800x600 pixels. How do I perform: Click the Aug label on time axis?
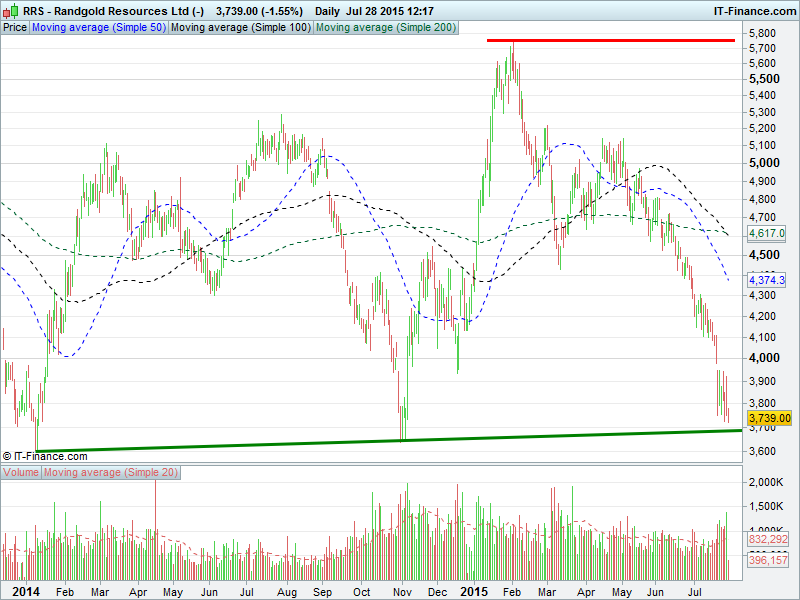coord(287,592)
